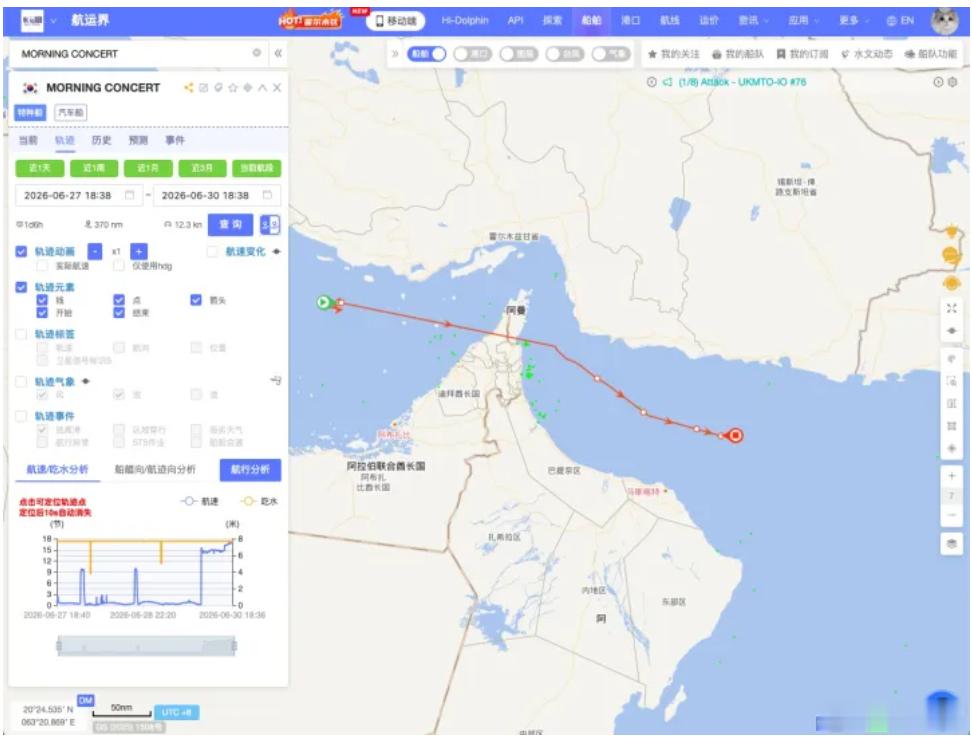
Task: Click the star favorite icon in ship header
Action: [233, 88]
